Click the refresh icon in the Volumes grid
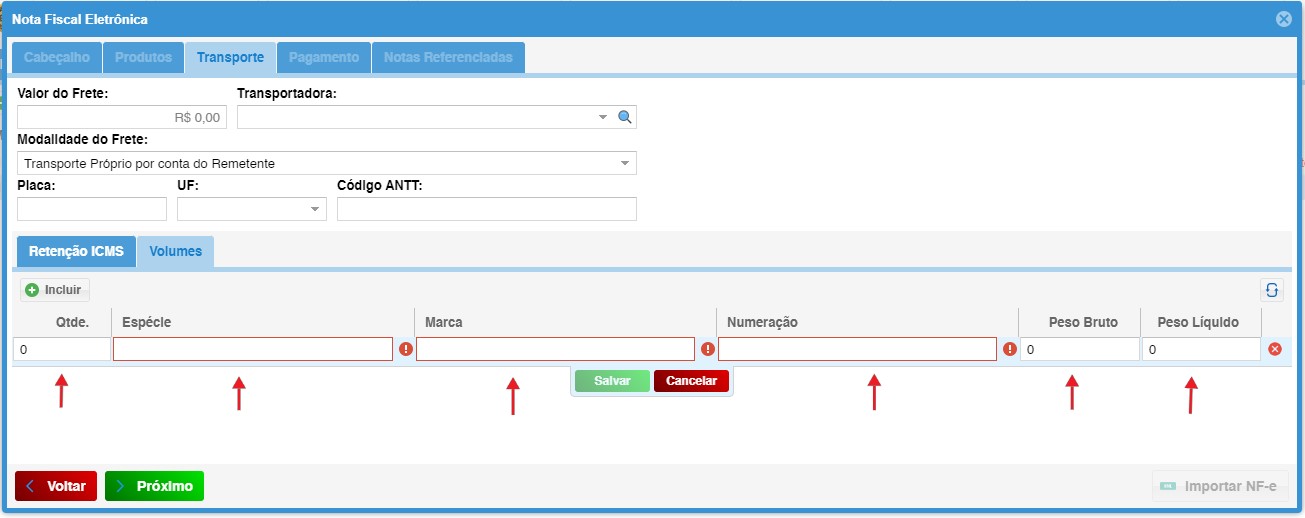Viewport: 1305px width, 518px height. [1272, 290]
